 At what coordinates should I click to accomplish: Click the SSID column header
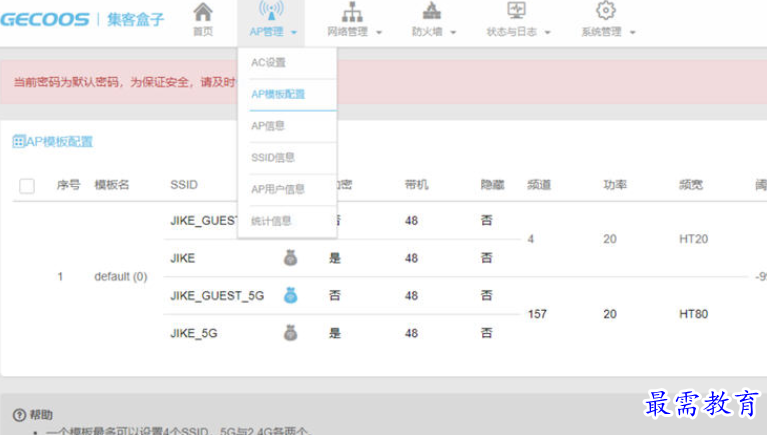point(184,185)
